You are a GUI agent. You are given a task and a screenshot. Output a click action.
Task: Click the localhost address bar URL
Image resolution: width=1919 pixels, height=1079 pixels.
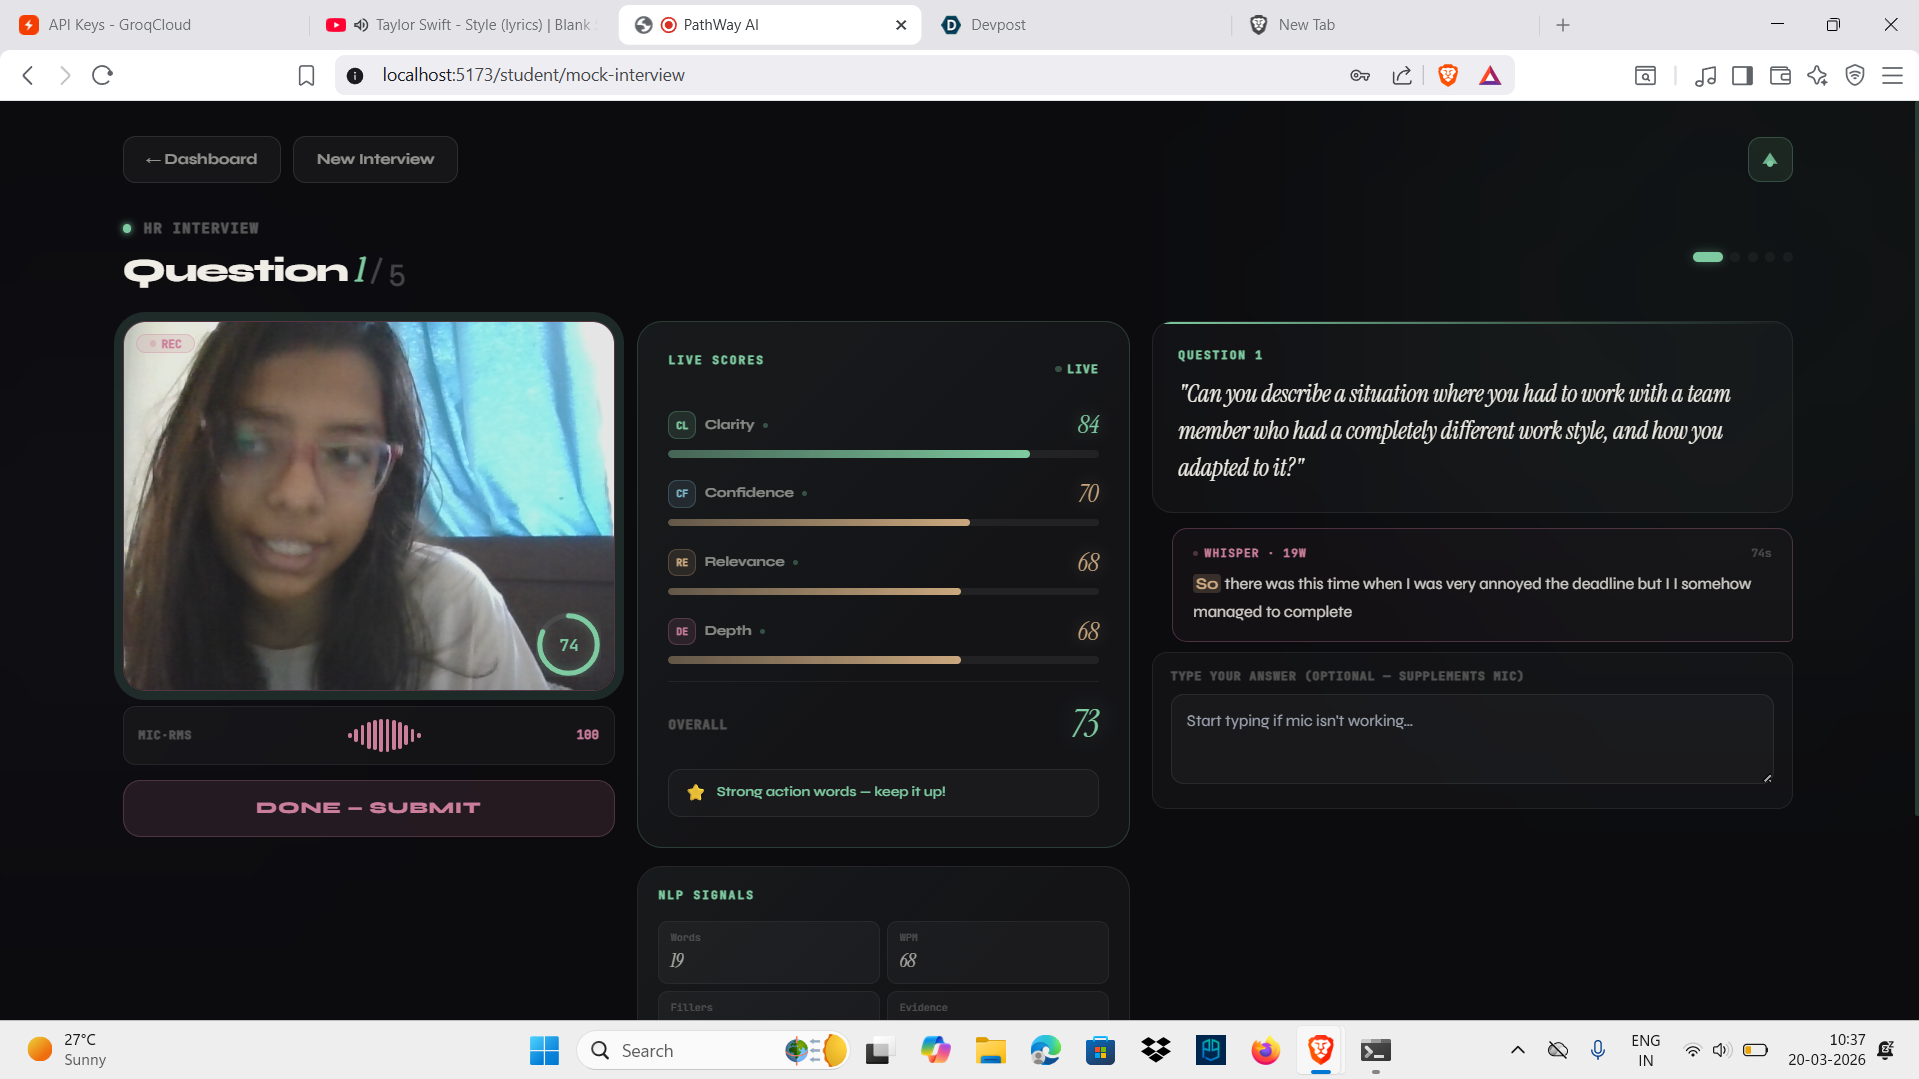533,75
